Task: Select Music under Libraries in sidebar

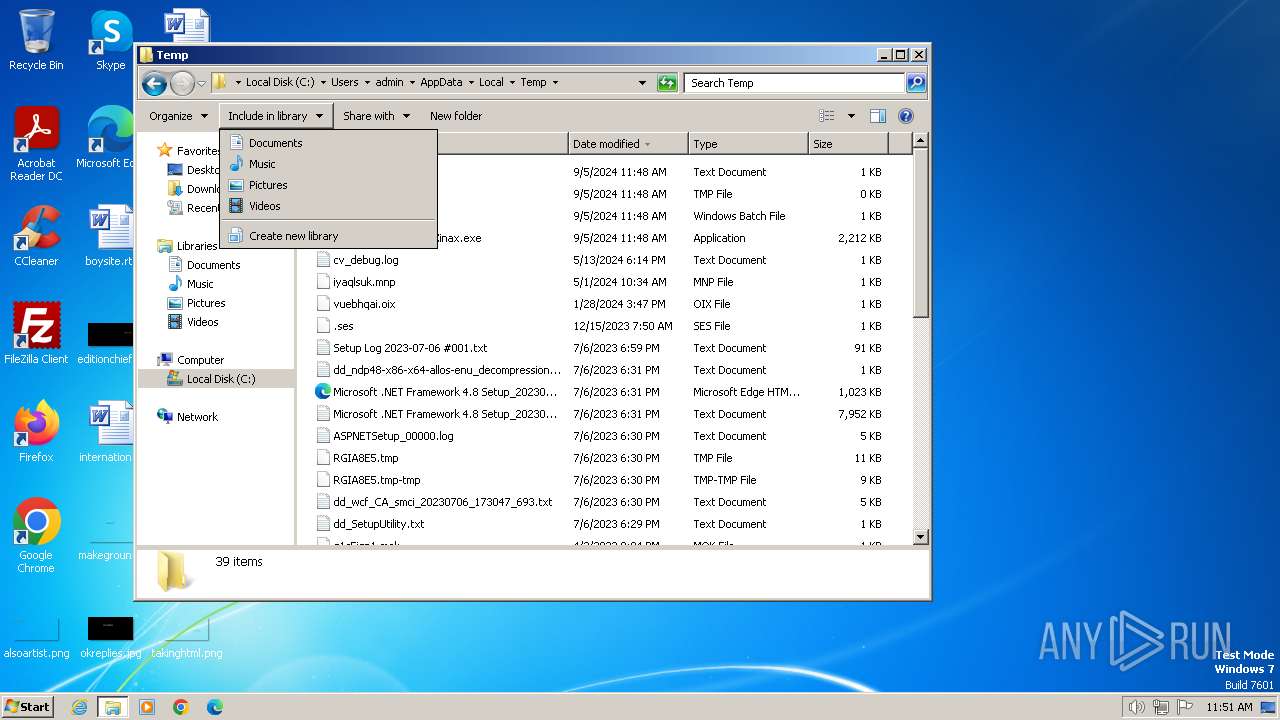Action: point(200,284)
